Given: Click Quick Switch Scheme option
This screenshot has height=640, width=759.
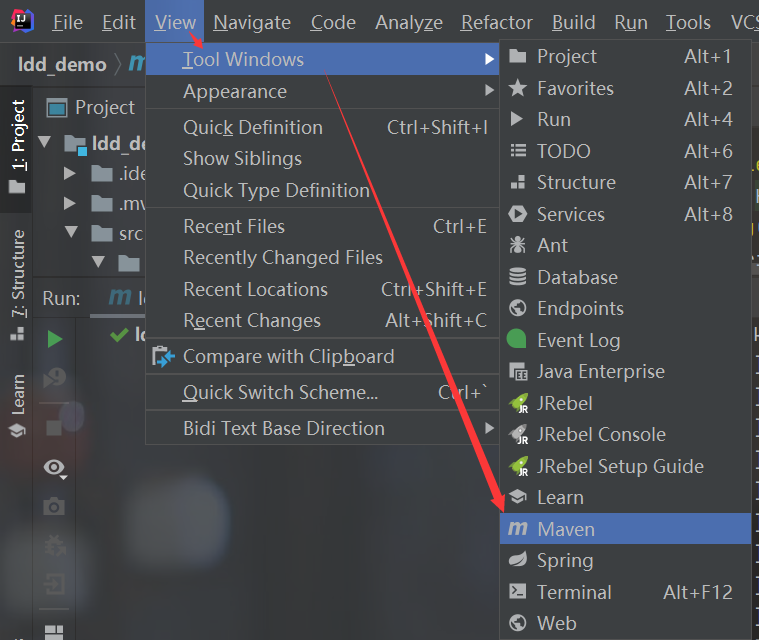Looking at the screenshot, I should (280, 392).
